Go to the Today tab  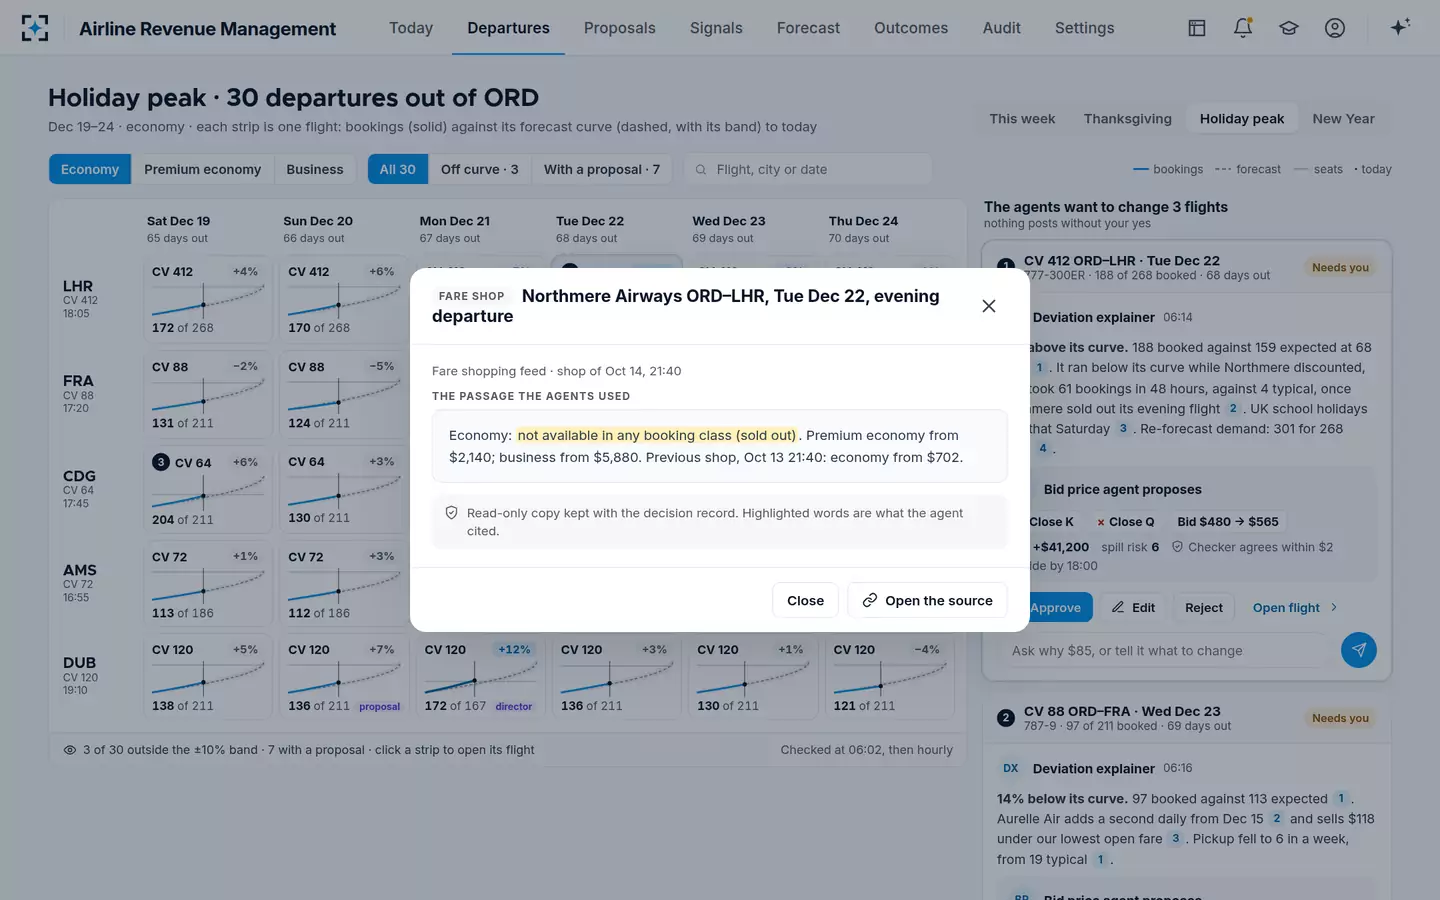[411, 28]
